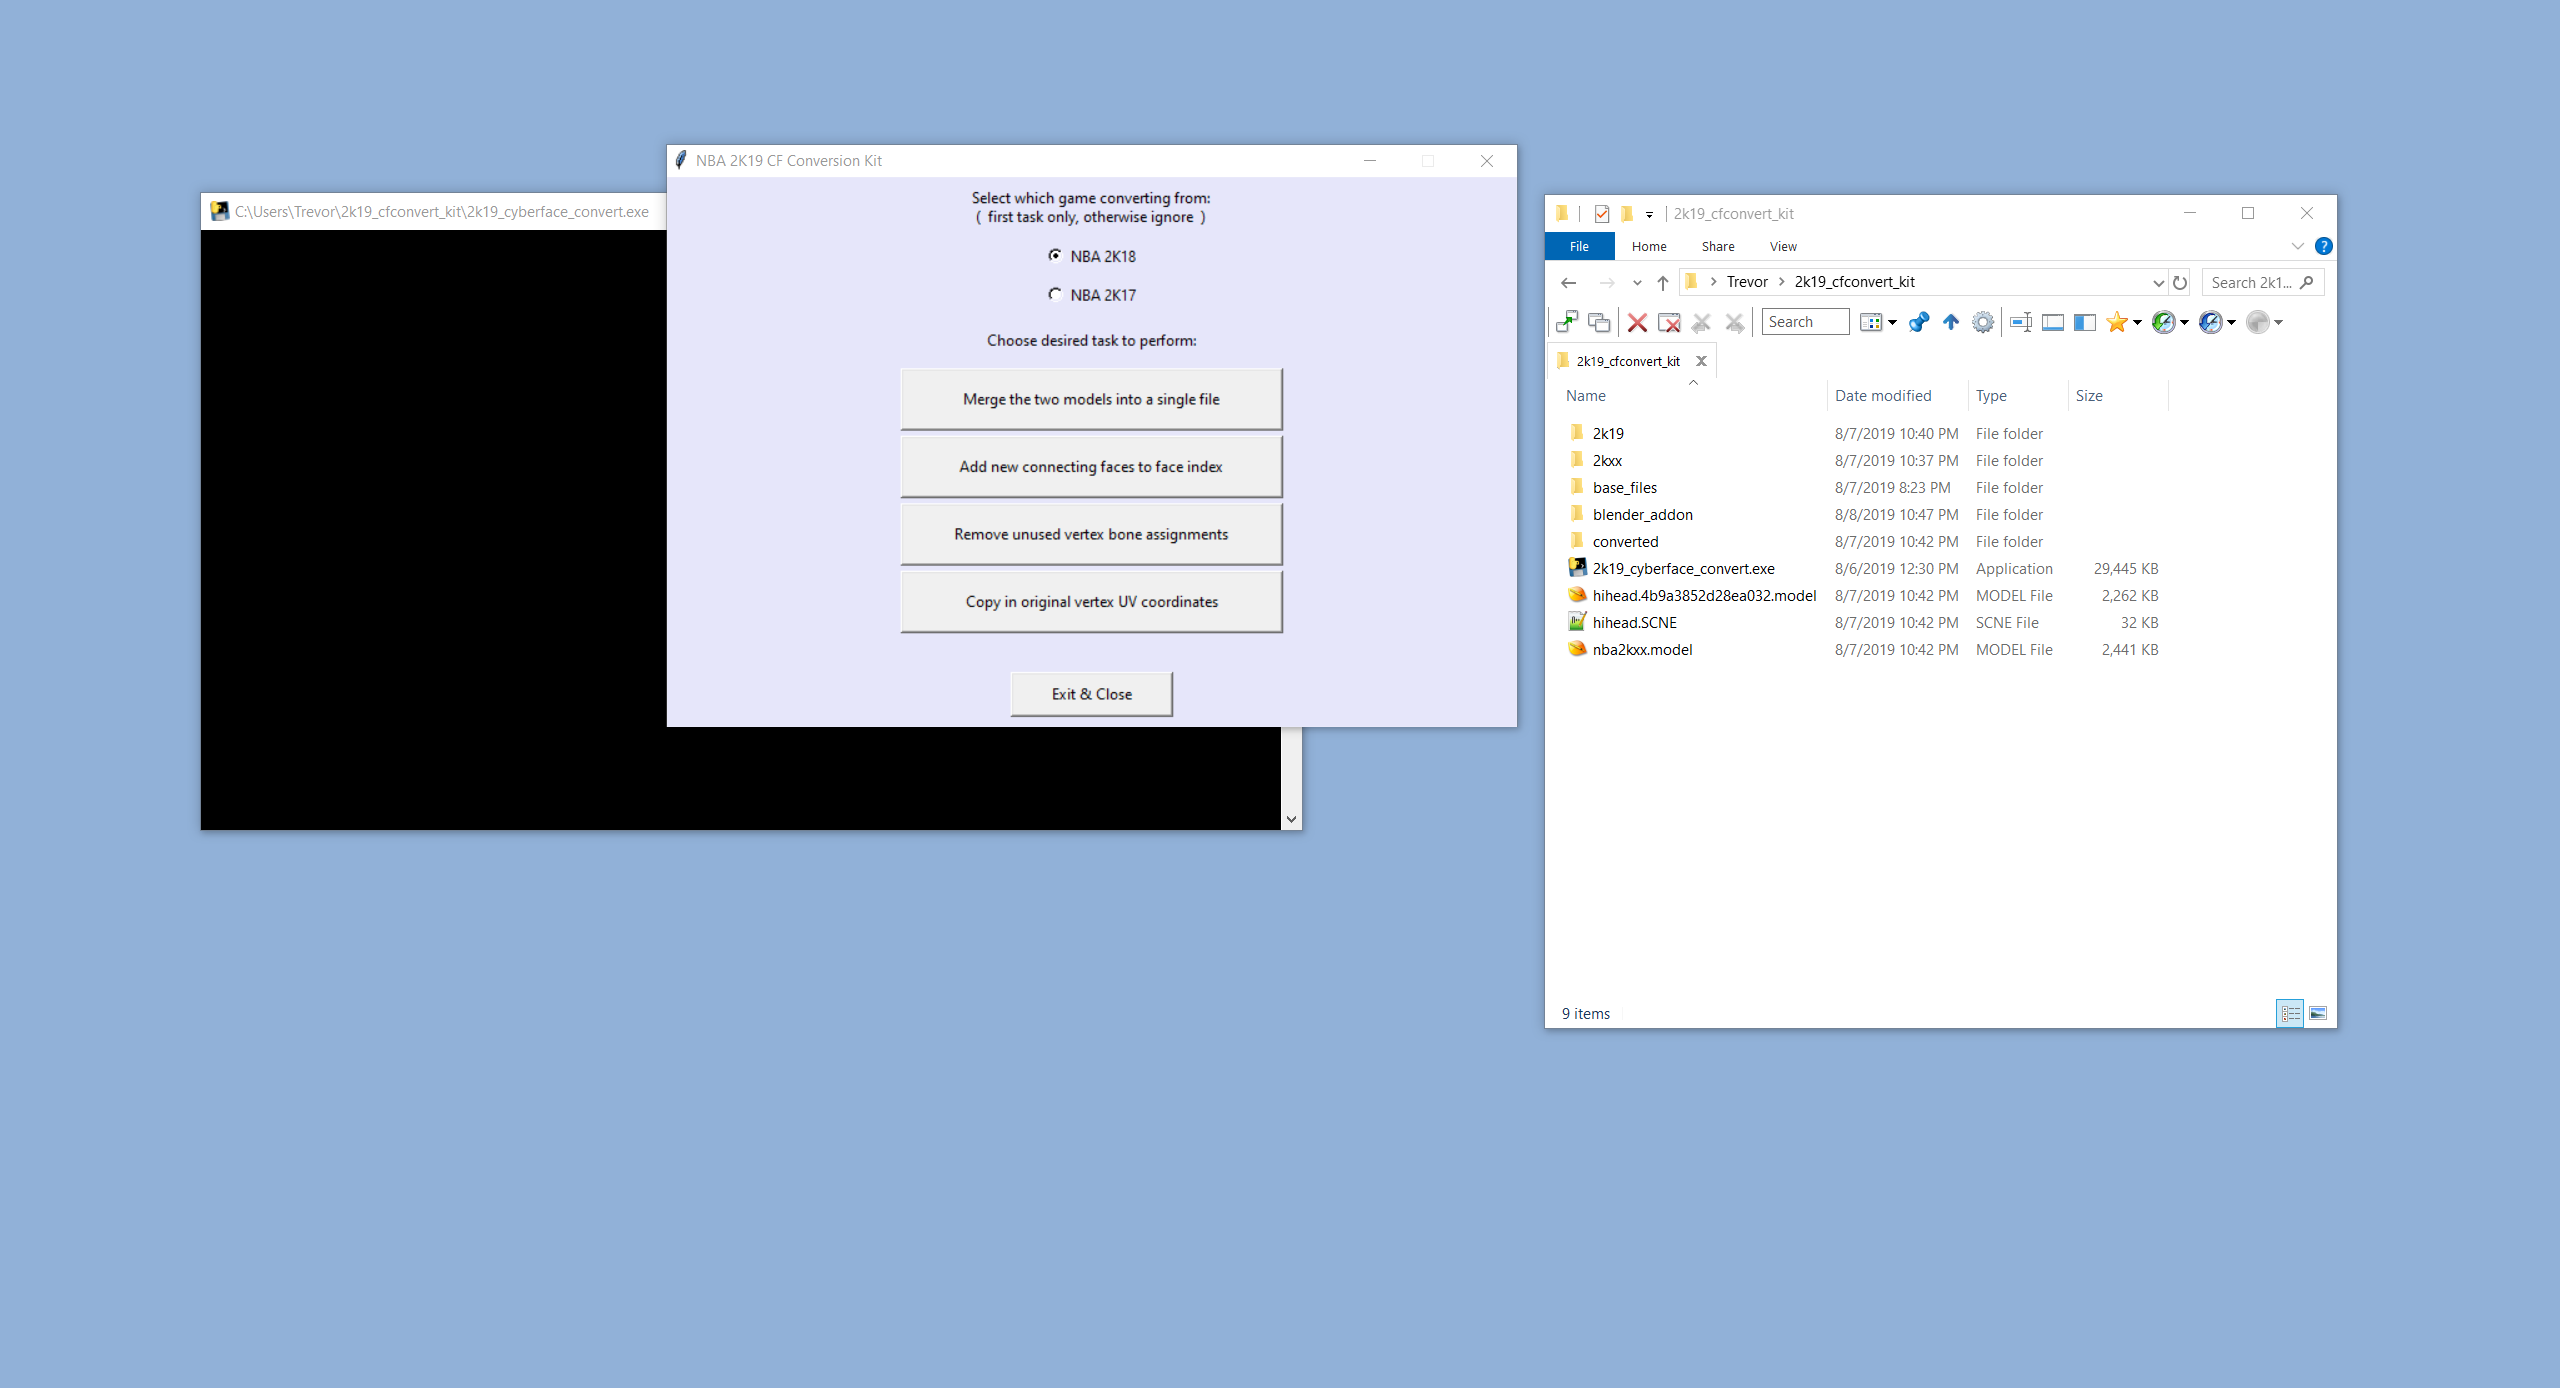
Task: Click the 2k19_cfconvert_kit breadcrumb segment
Action: (1854, 282)
